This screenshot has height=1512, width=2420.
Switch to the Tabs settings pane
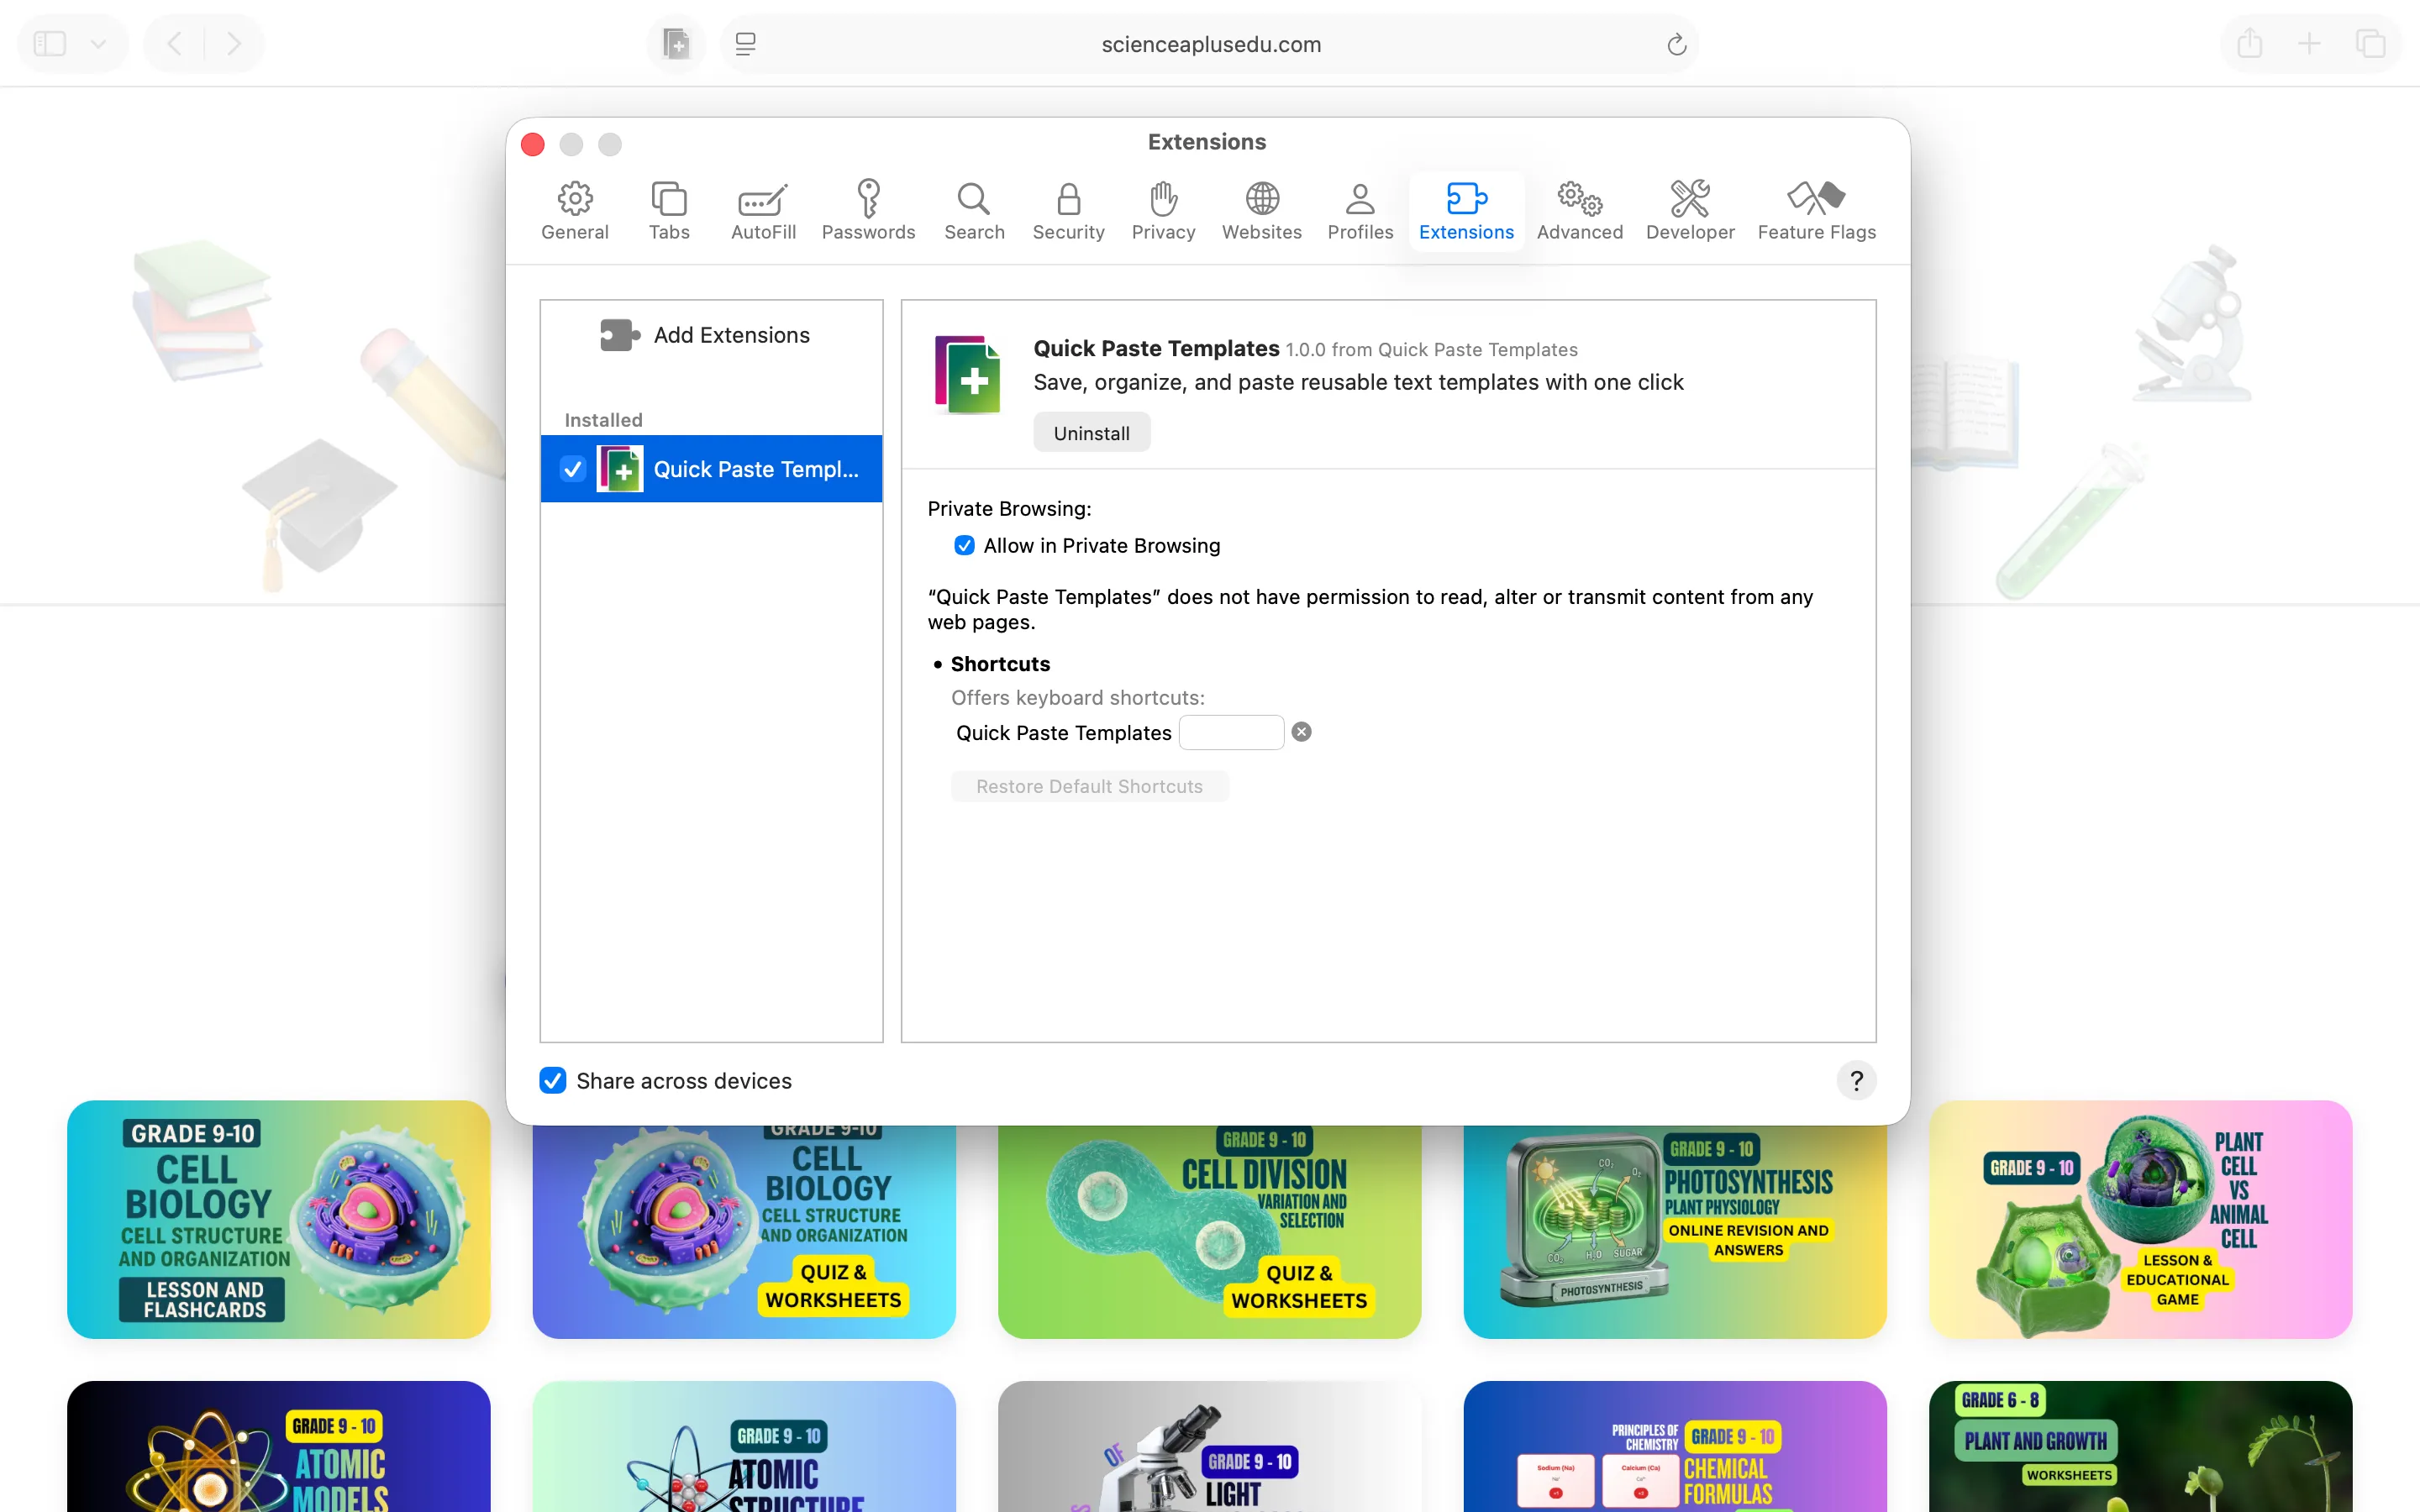(669, 211)
